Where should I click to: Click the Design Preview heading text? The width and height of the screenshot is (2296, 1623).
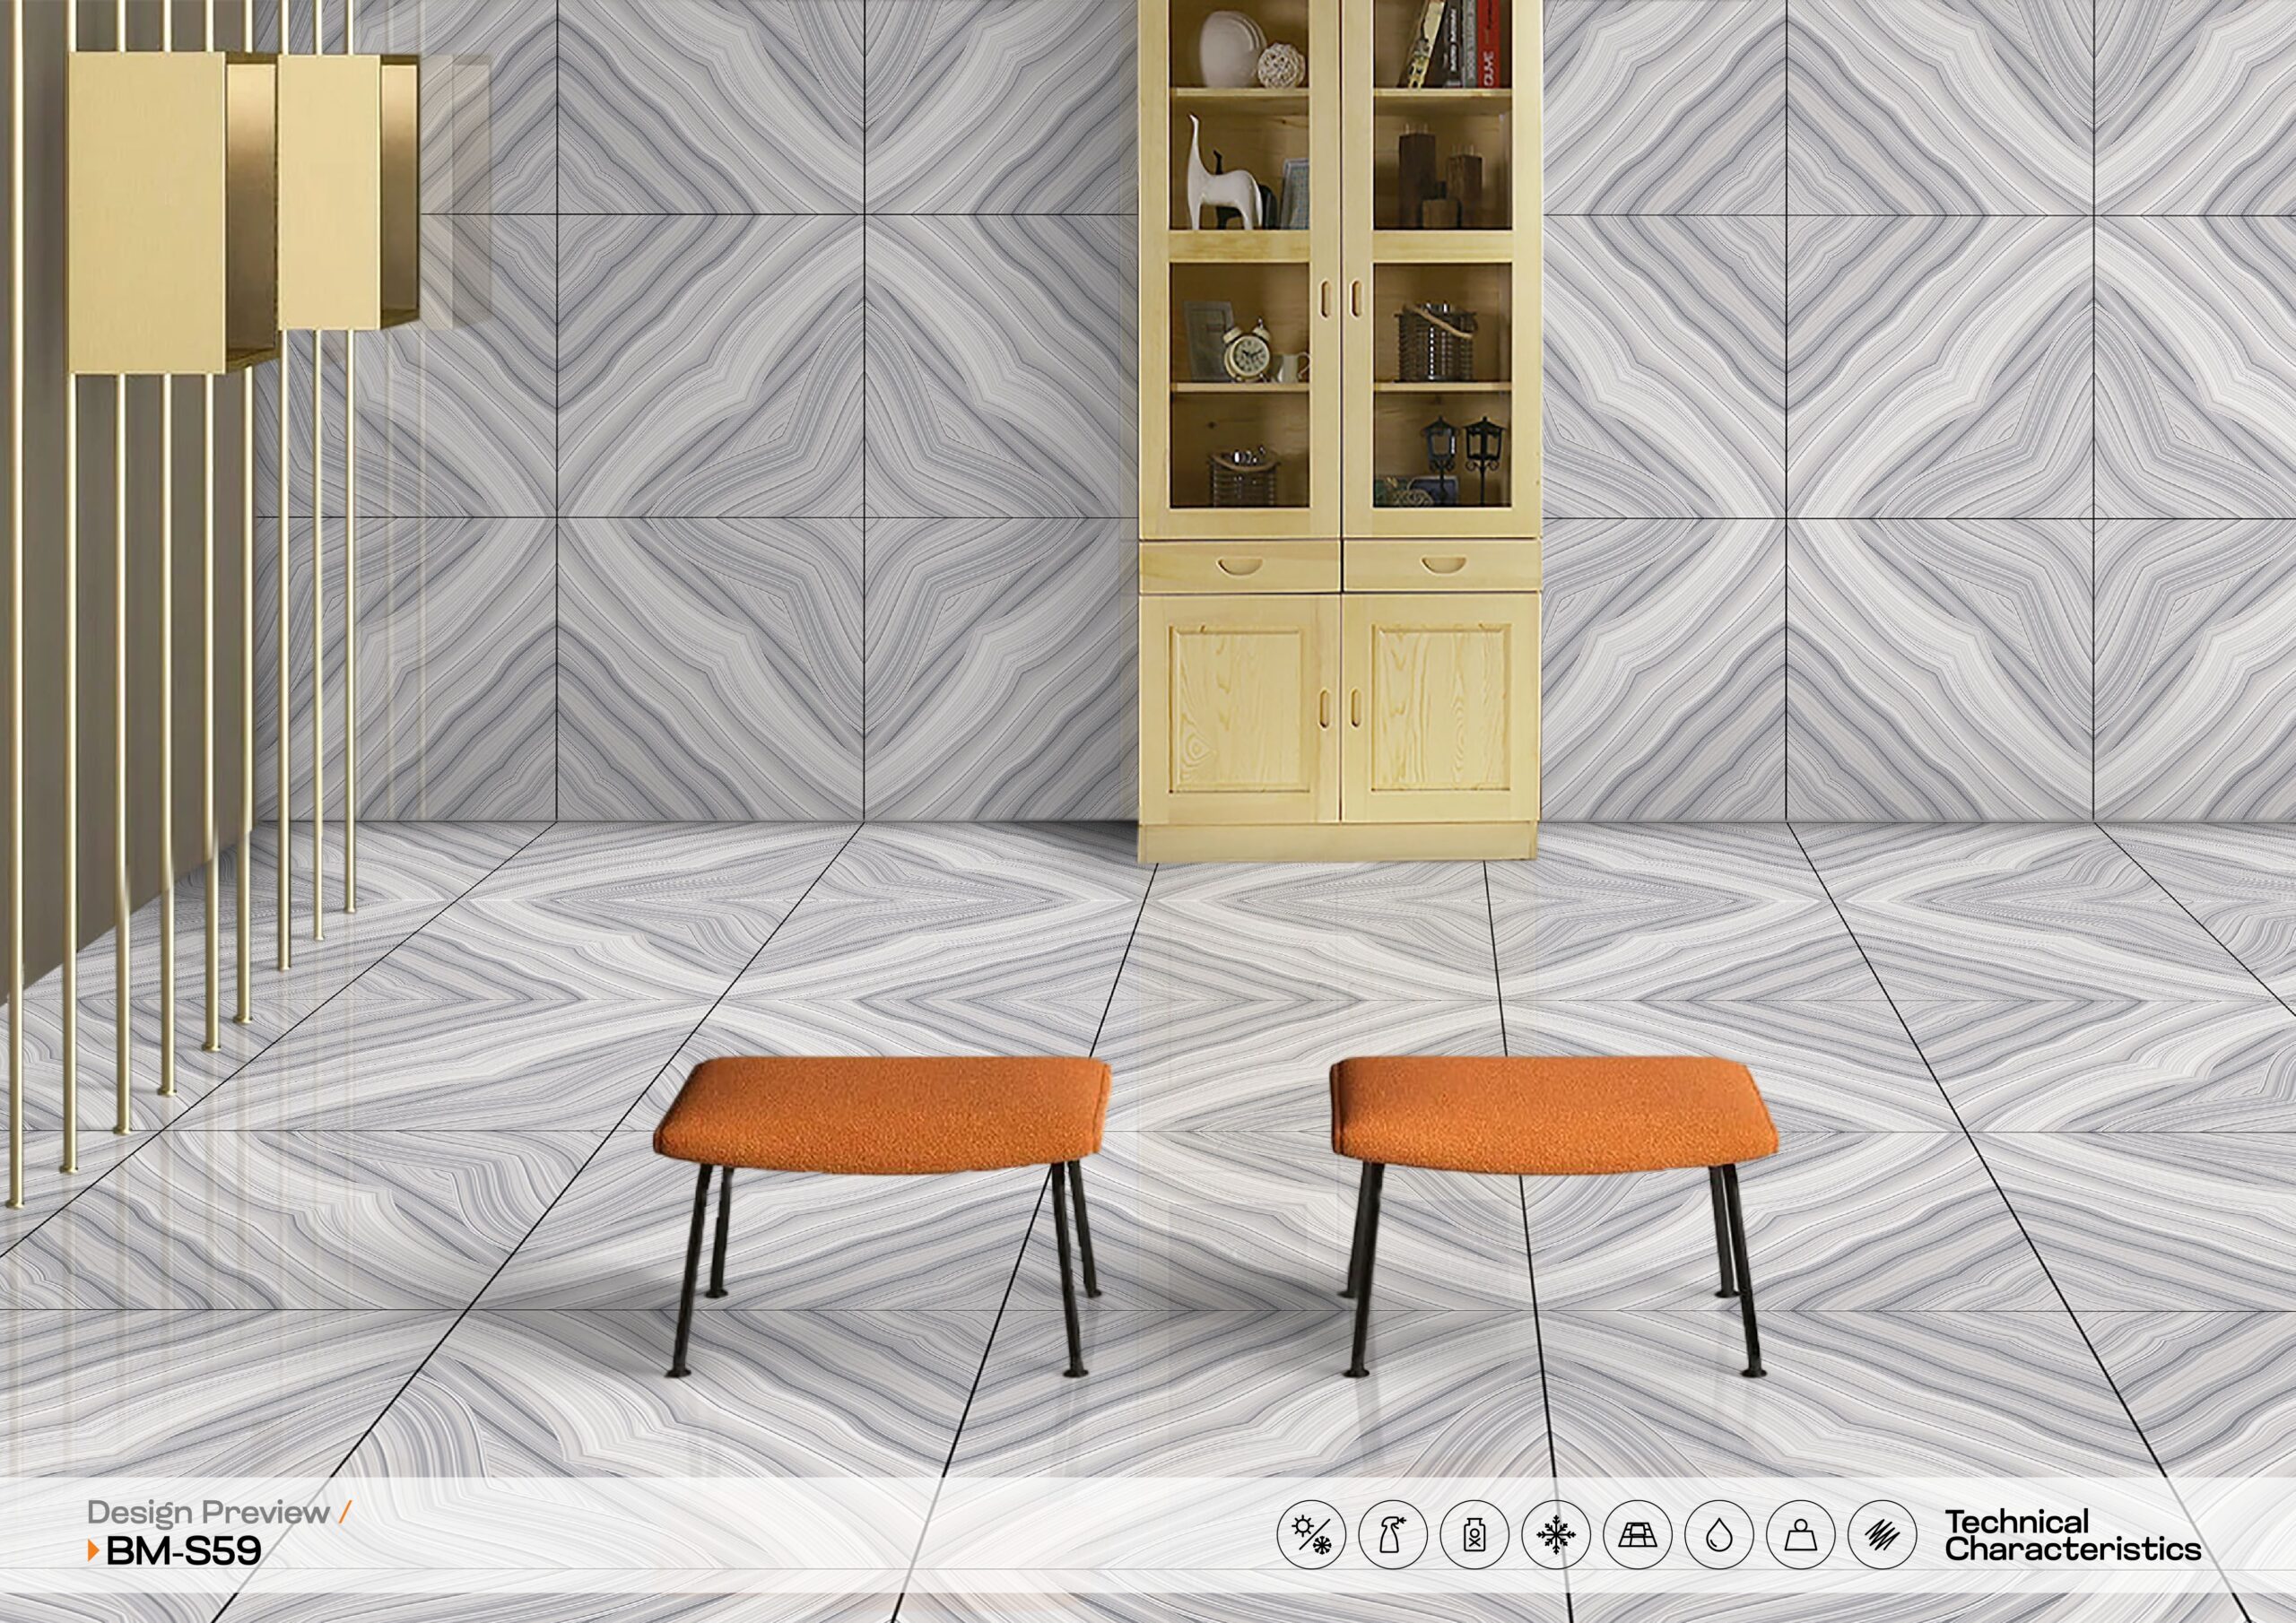click(x=208, y=1512)
